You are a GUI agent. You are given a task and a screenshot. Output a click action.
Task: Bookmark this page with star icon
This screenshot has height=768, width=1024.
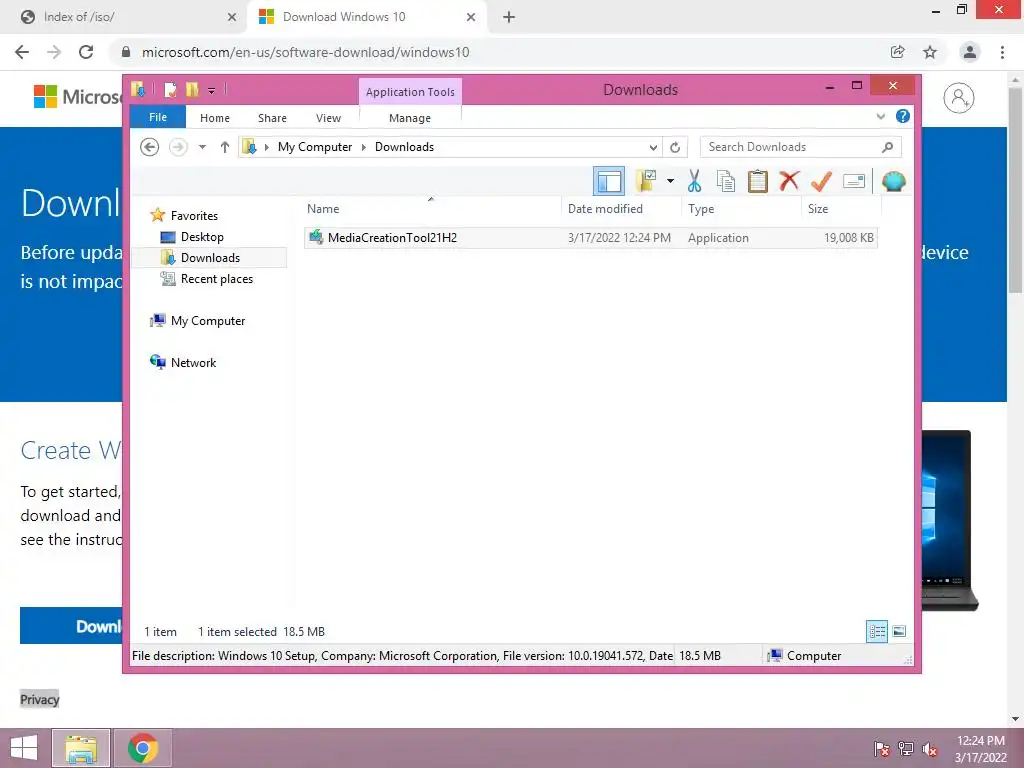click(930, 52)
